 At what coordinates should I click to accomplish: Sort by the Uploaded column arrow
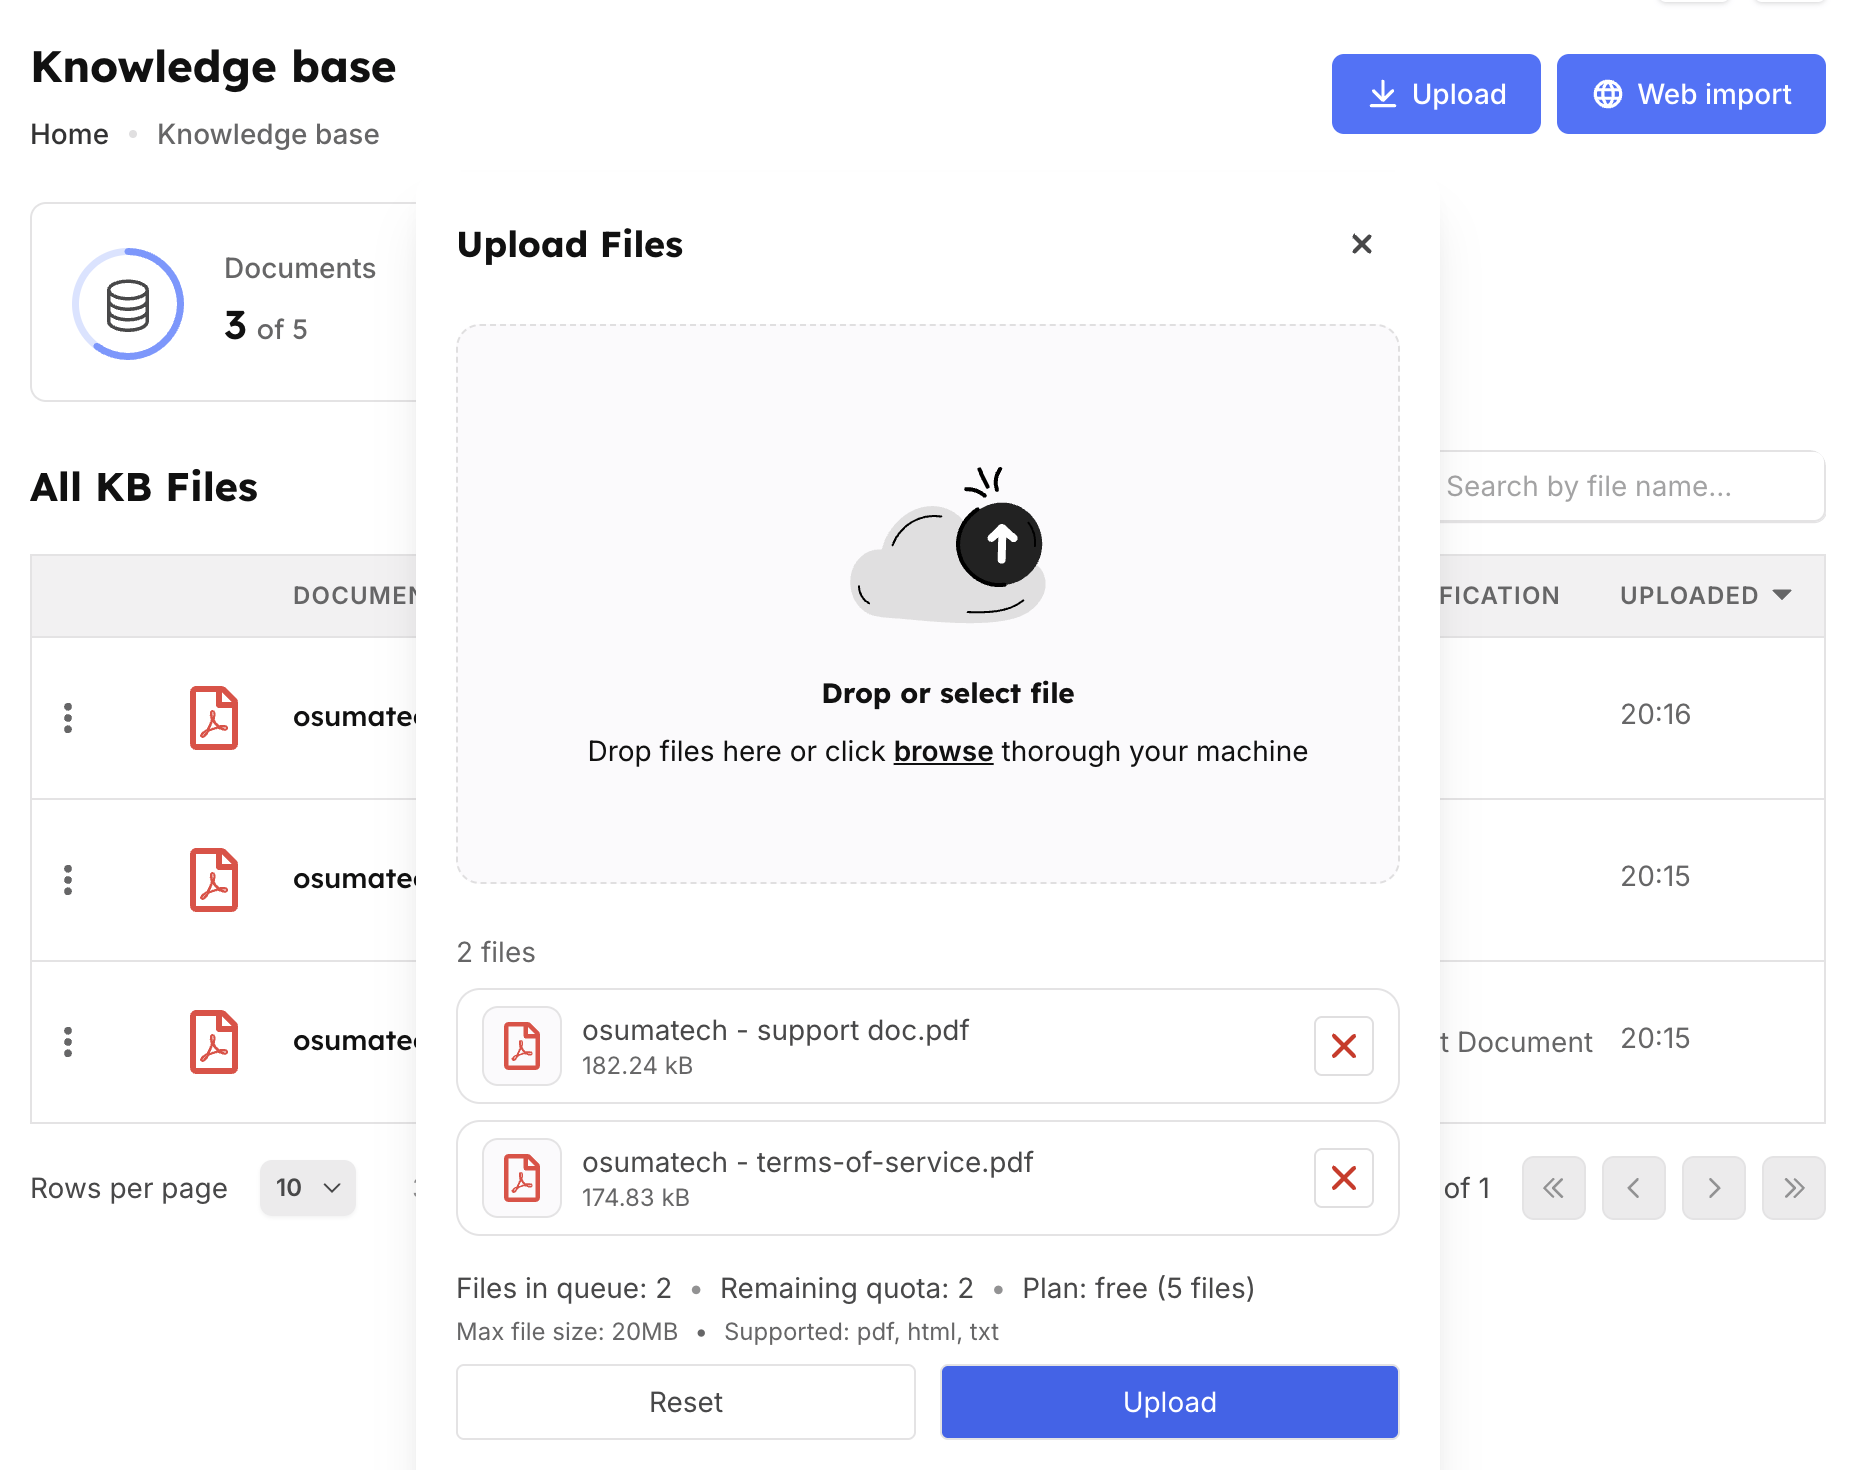(x=1781, y=595)
